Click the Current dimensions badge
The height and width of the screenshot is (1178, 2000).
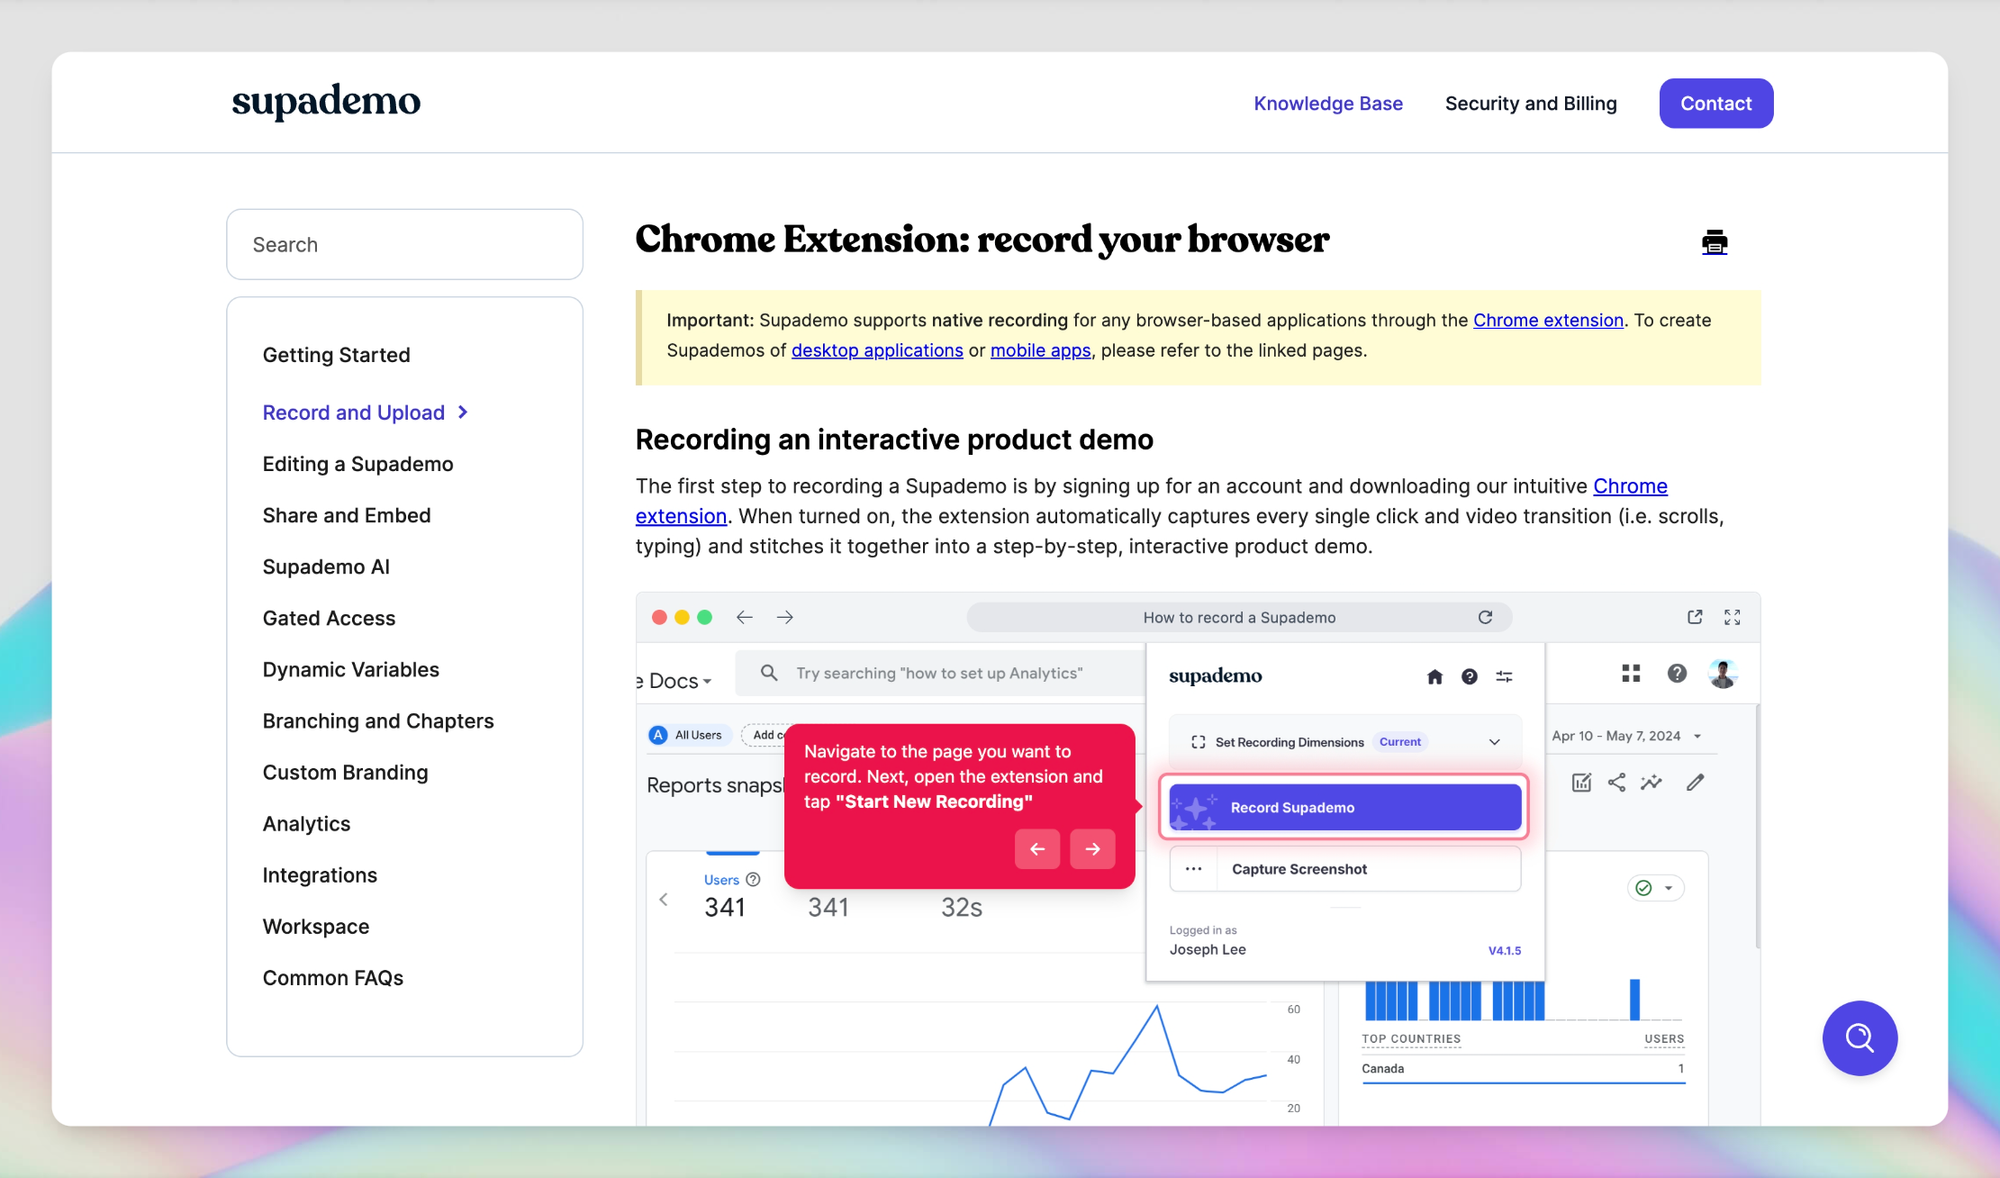[x=1400, y=742]
